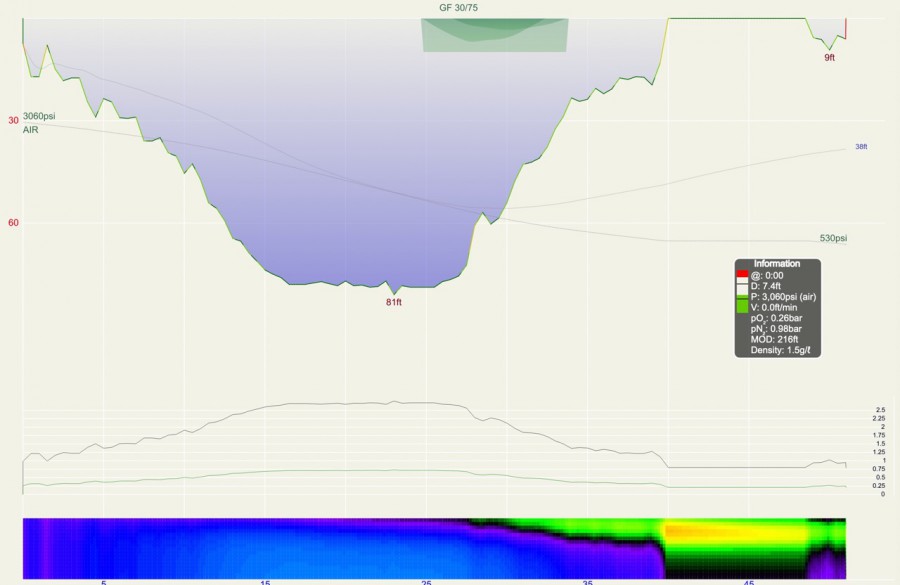Click the red 30 depth axis label

14,121
